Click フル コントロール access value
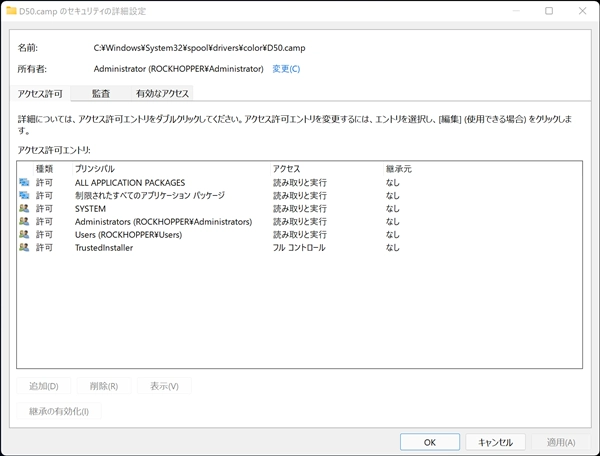 [299, 248]
